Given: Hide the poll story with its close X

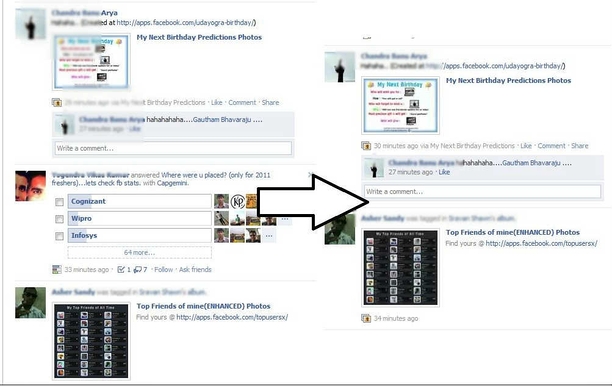Looking at the screenshot, I should [x=310, y=174].
